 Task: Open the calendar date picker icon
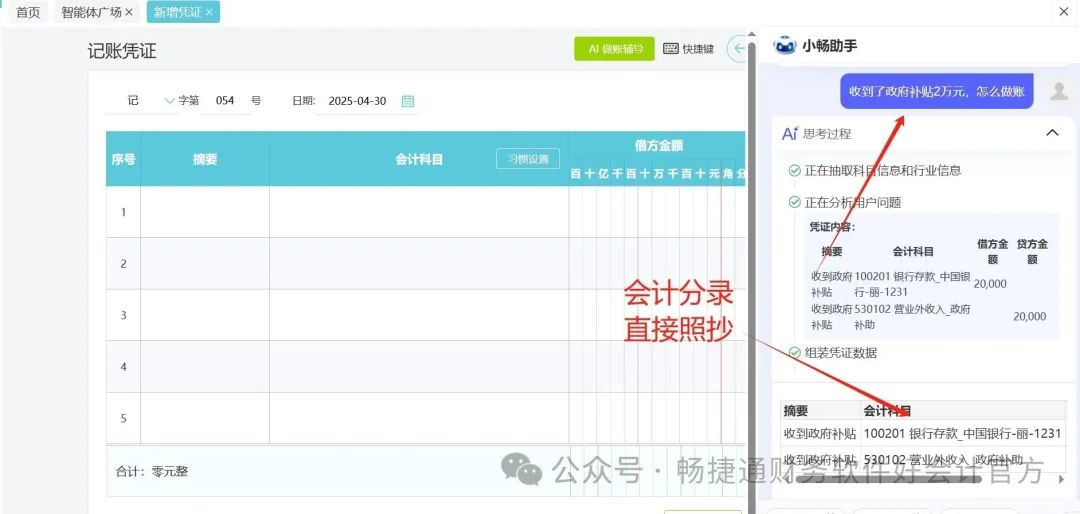point(408,101)
